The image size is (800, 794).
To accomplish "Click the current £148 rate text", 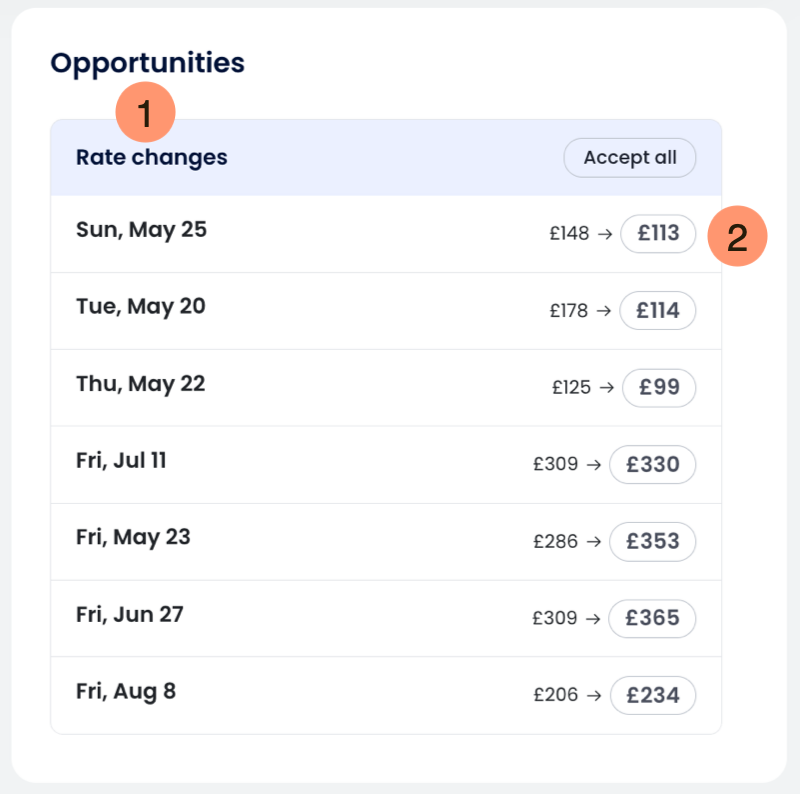I will pos(569,234).
